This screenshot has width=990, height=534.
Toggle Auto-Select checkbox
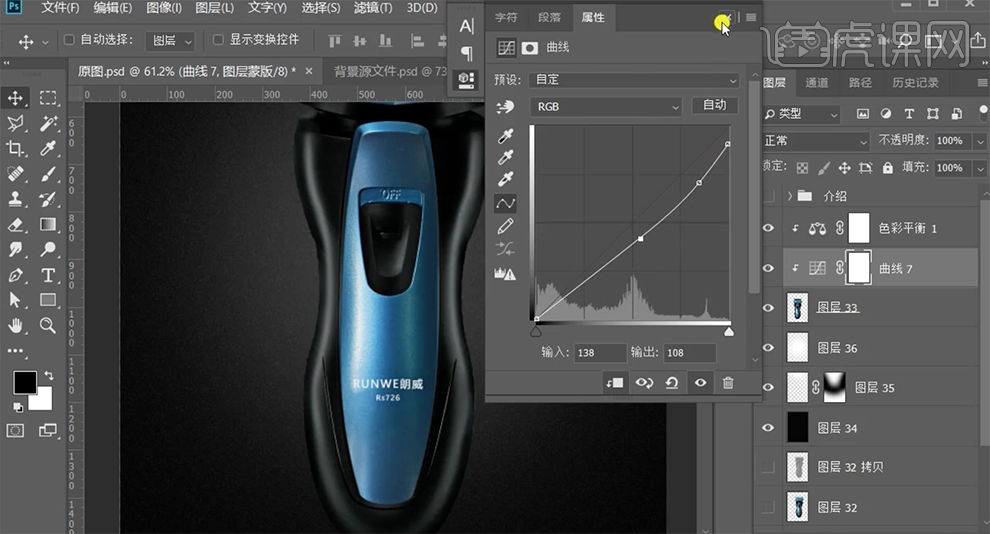pyautogui.click(x=69, y=40)
